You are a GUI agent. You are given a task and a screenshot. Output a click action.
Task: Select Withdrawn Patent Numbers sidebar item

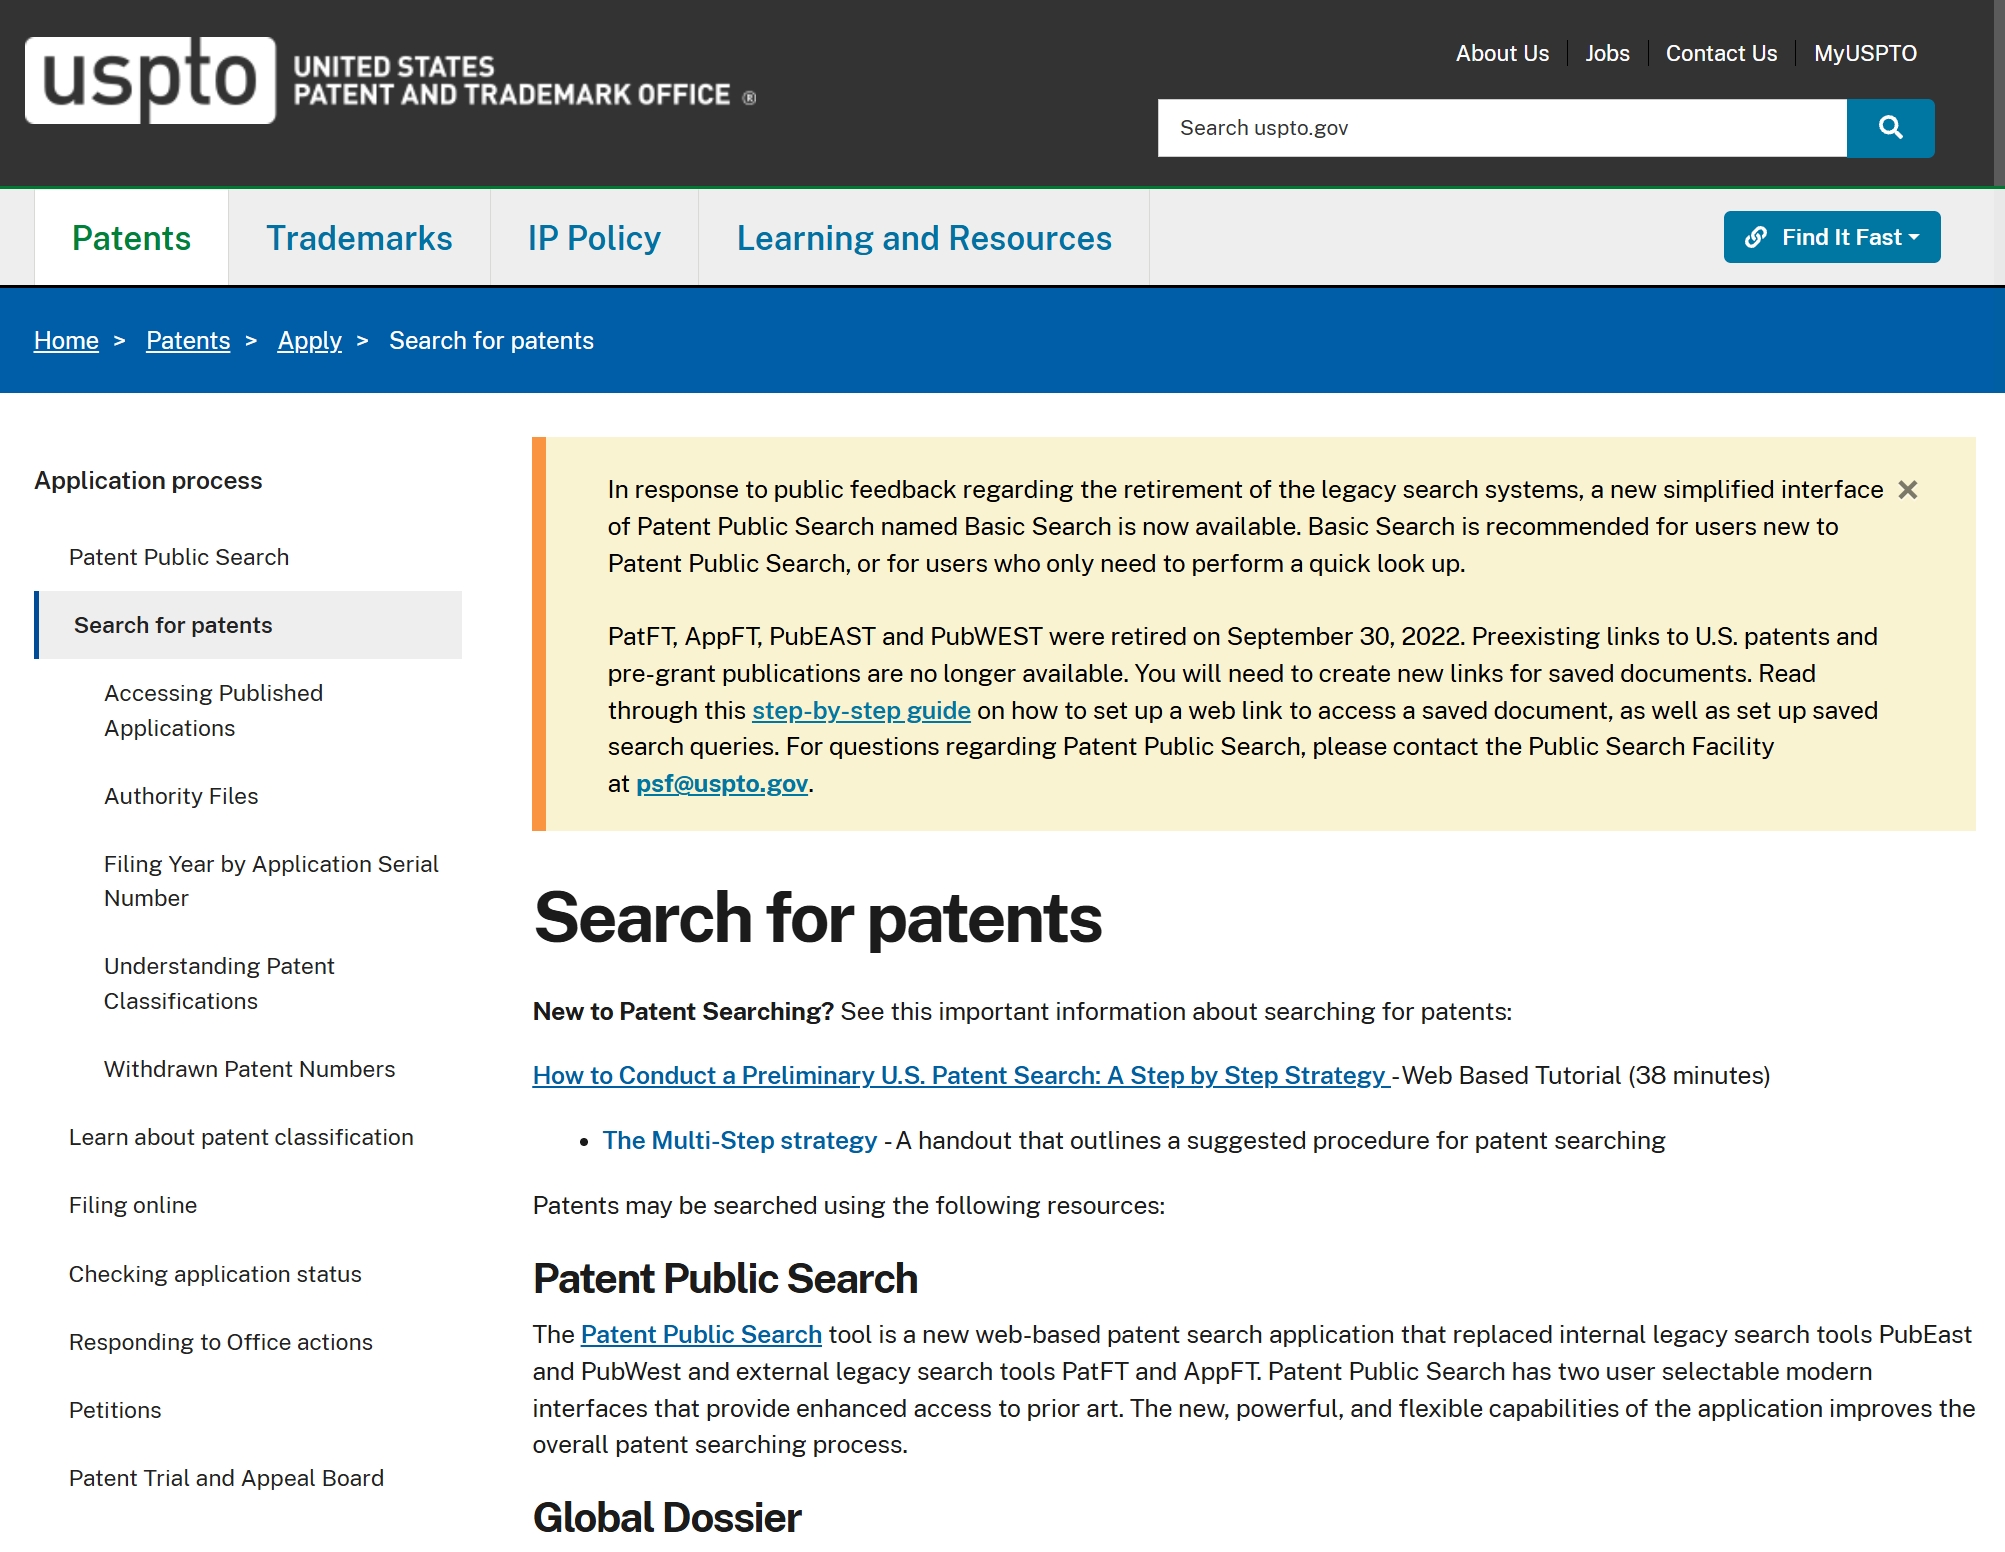tap(249, 1069)
